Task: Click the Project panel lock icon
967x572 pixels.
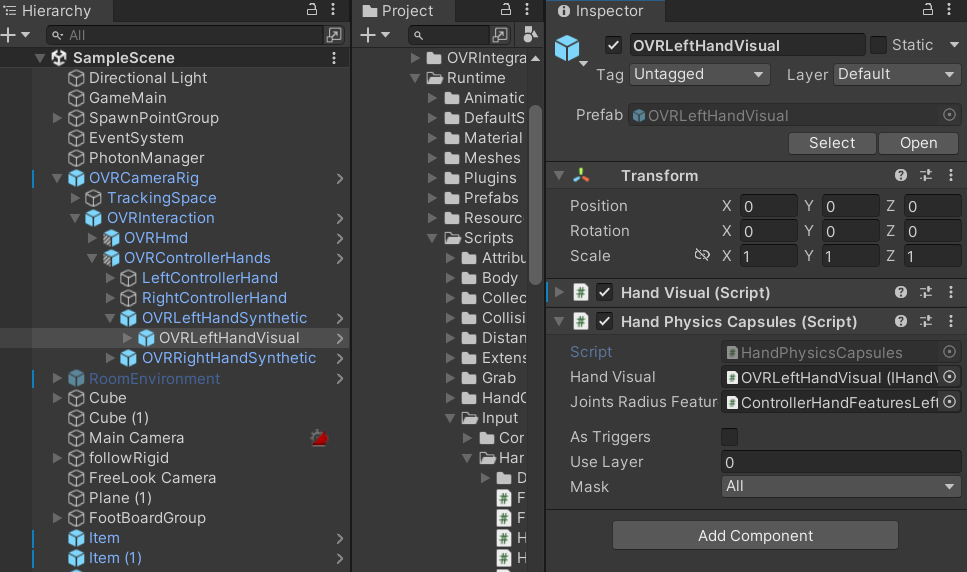Action: (506, 9)
